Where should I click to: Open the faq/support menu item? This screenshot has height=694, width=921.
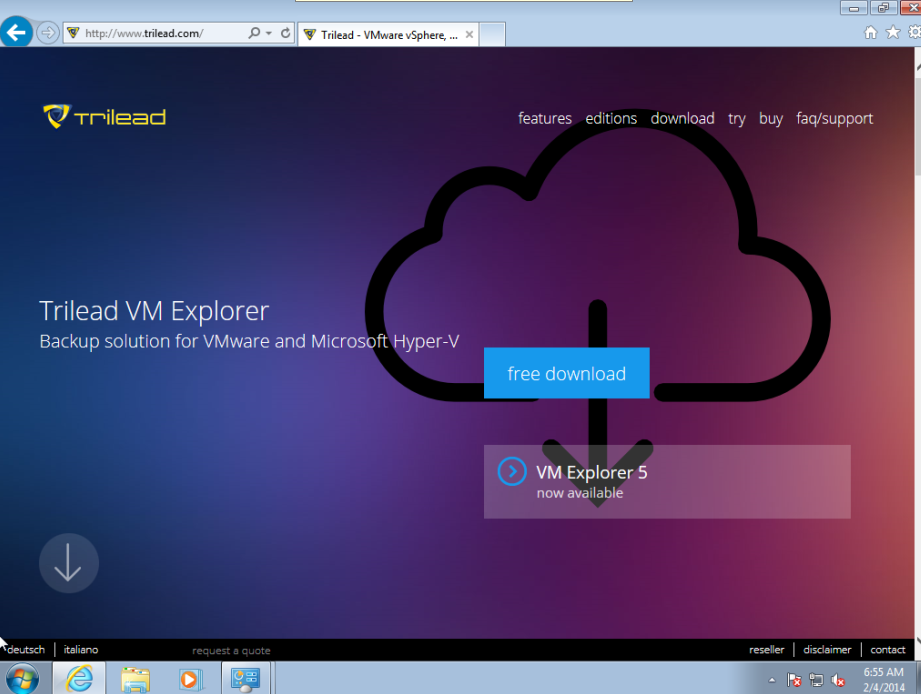(834, 119)
